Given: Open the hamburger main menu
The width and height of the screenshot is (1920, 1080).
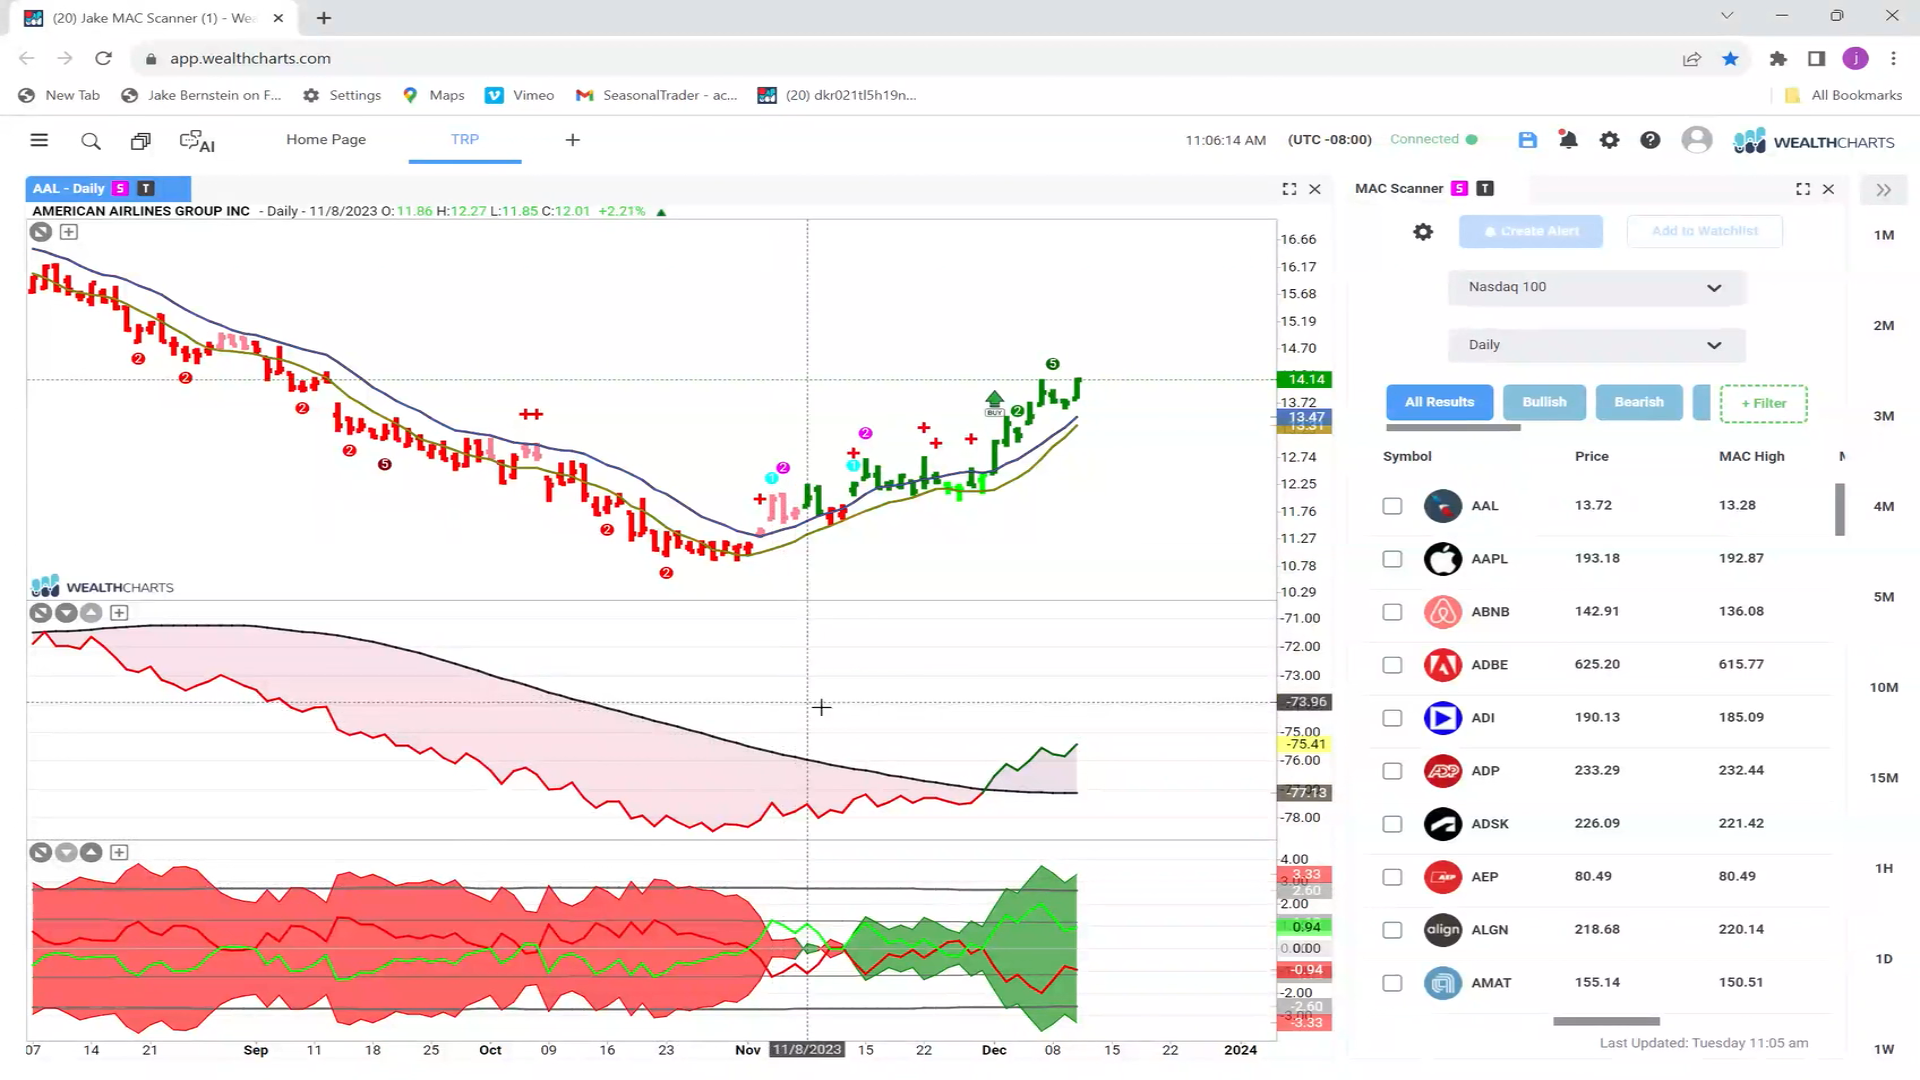Looking at the screenshot, I should tap(39, 140).
